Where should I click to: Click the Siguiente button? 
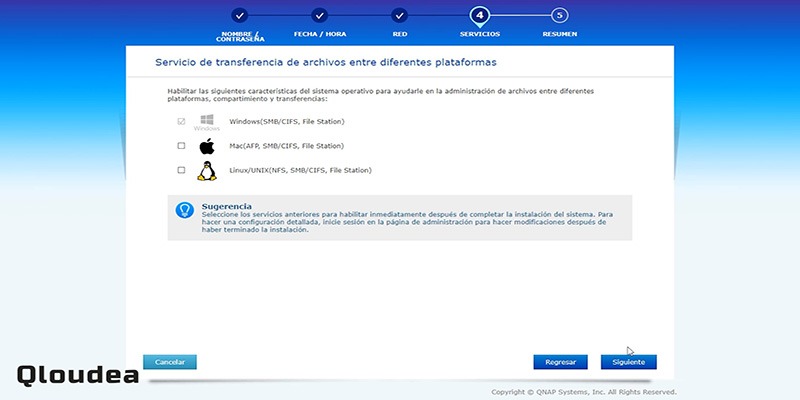click(x=629, y=362)
